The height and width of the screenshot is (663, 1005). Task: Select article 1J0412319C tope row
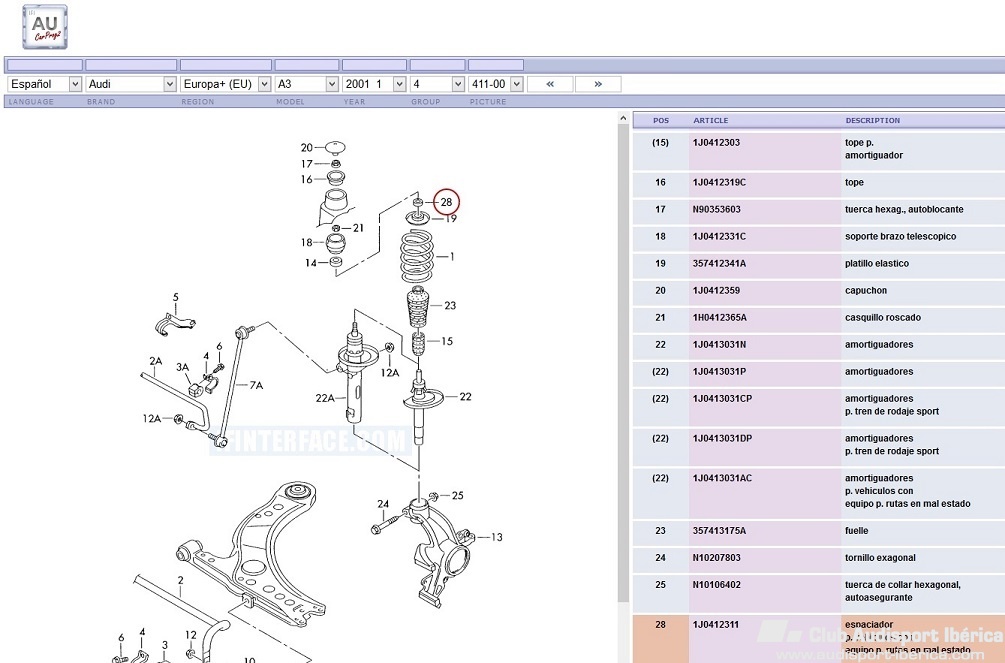pos(819,183)
